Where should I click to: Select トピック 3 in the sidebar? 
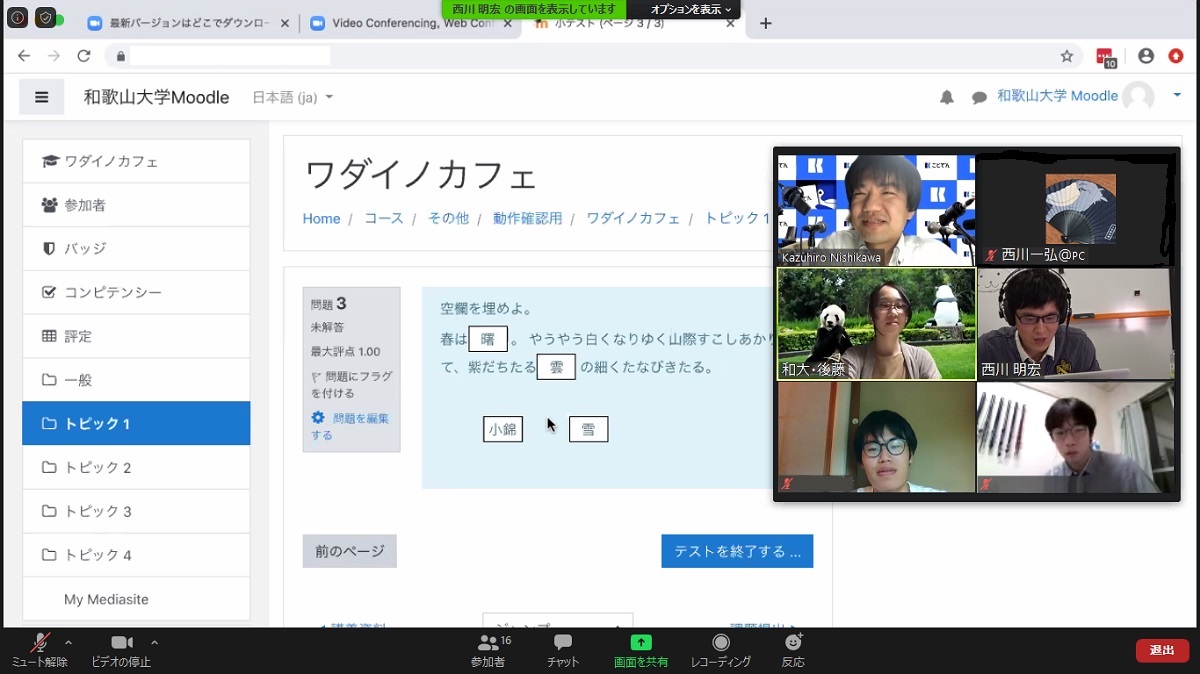click(x=136, y=511)
